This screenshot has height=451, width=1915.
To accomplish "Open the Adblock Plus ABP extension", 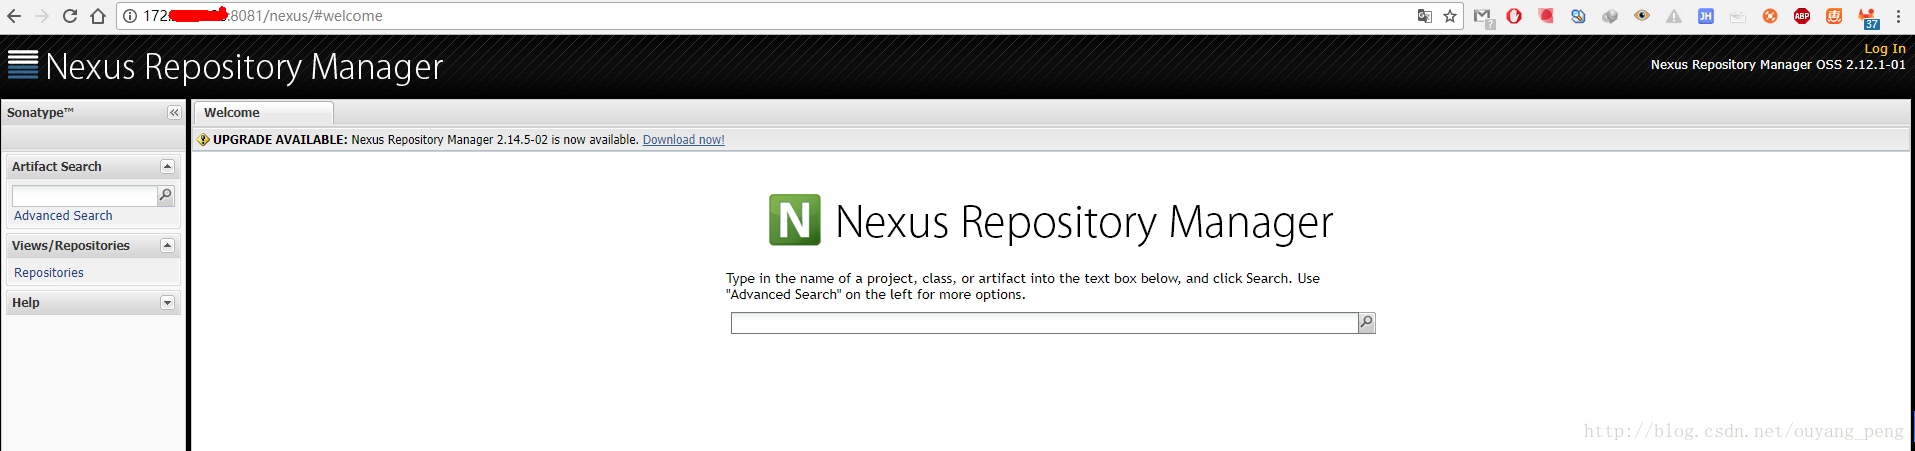I will click(1802, 16).
